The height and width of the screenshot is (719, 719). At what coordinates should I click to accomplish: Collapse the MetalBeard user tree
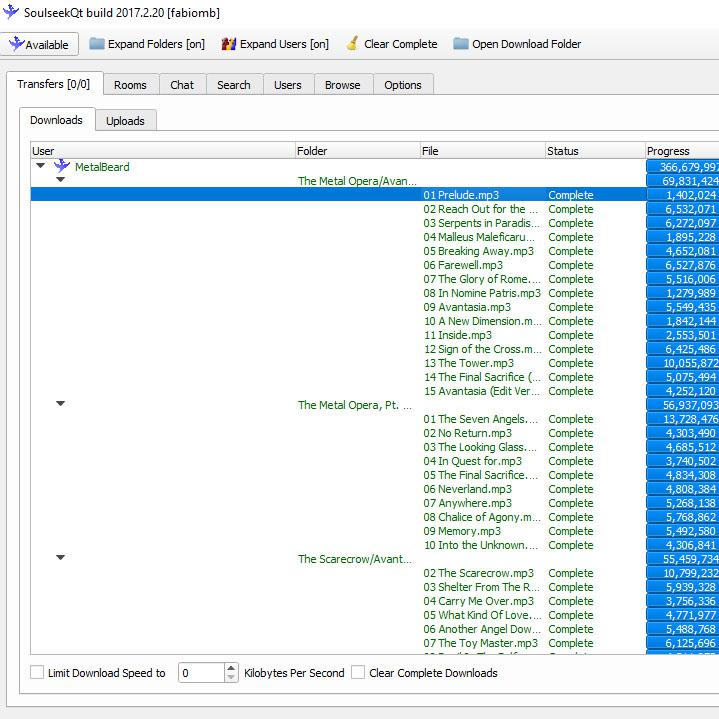click(x=40, y=166)
